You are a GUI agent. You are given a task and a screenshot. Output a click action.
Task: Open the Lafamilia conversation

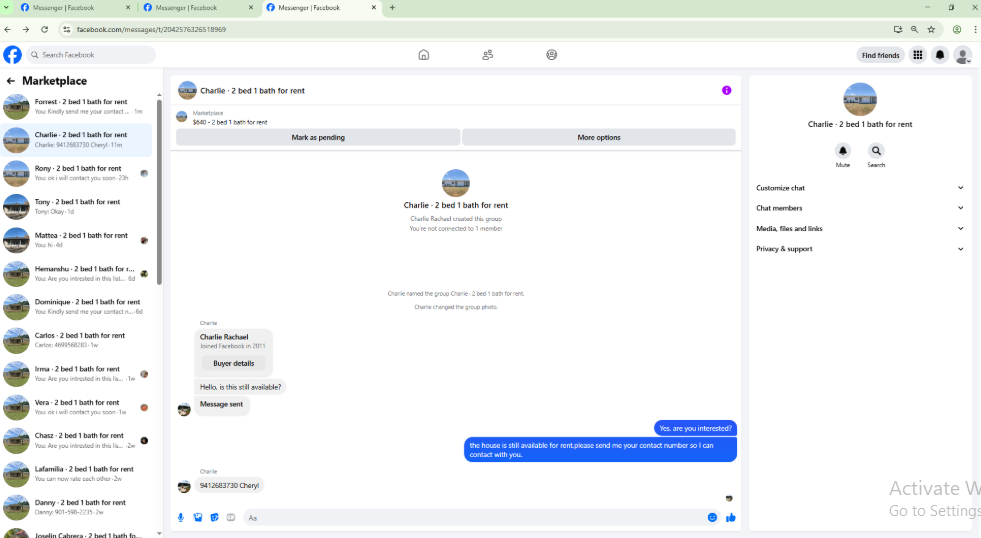pos(77,474)
